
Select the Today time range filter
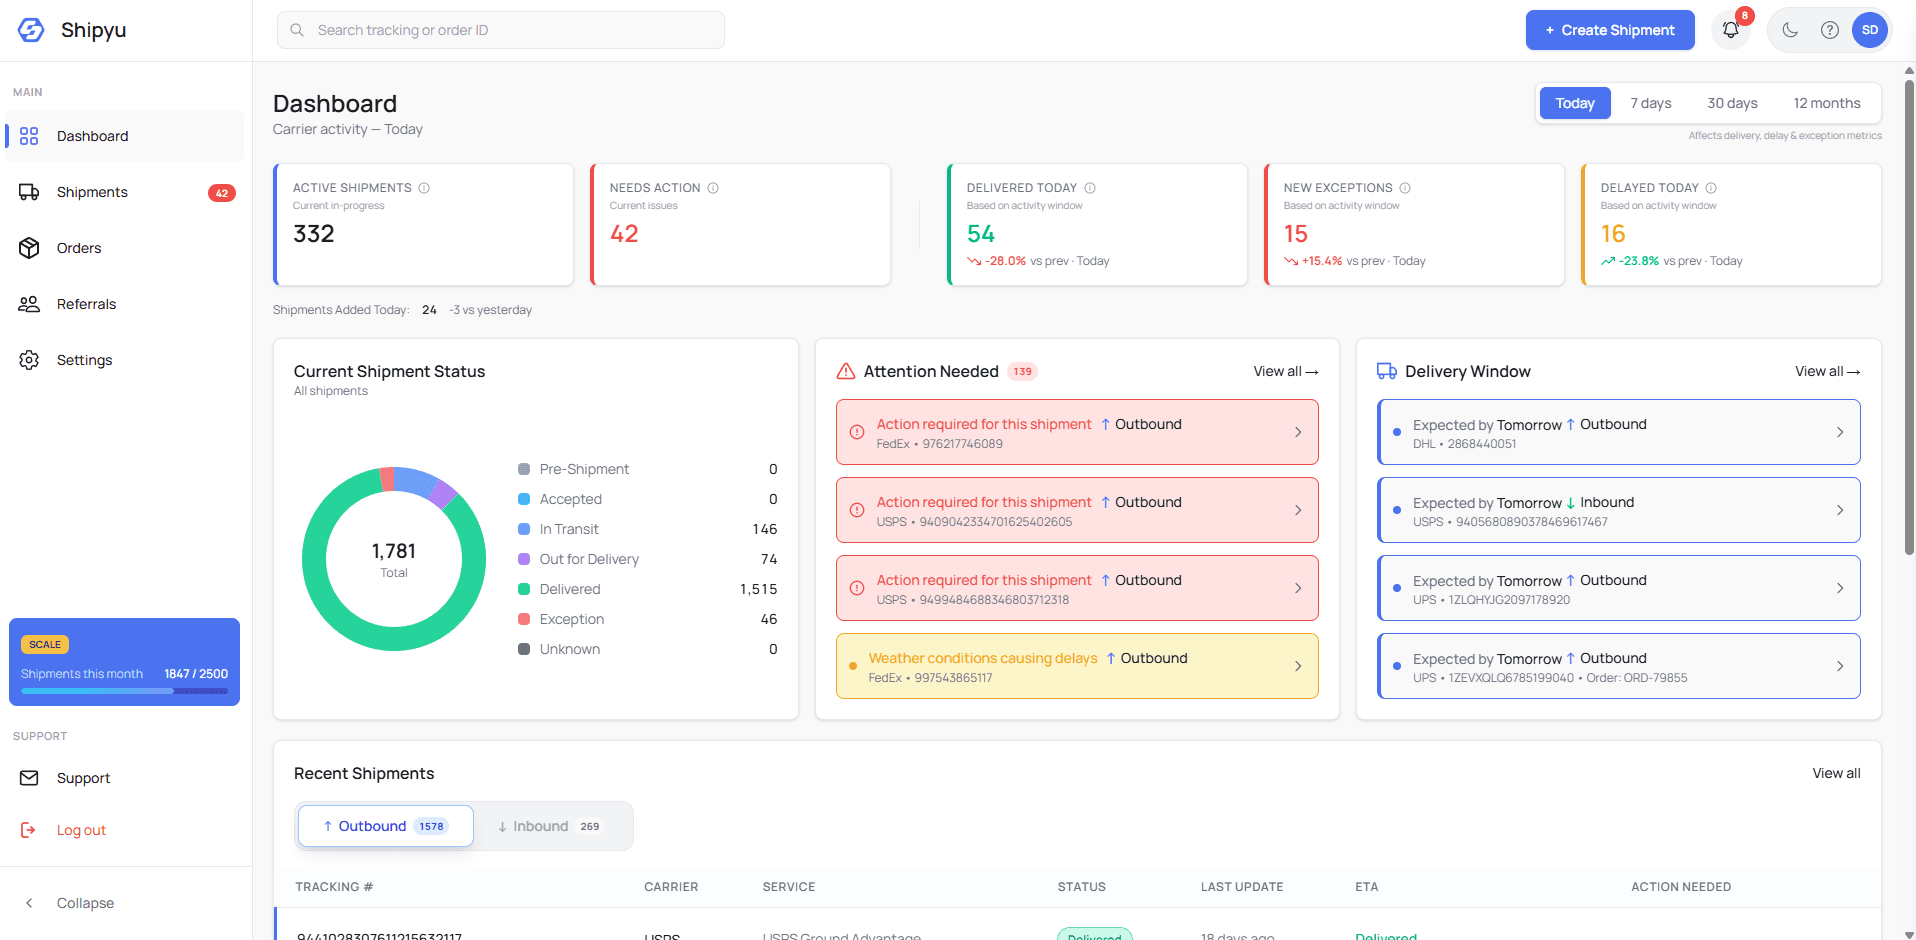pos(1574,103)
